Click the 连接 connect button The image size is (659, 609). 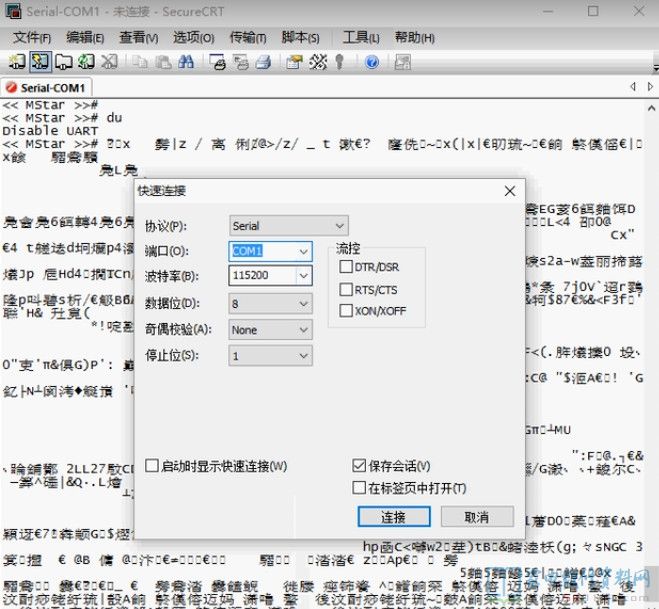coord(392,517)
